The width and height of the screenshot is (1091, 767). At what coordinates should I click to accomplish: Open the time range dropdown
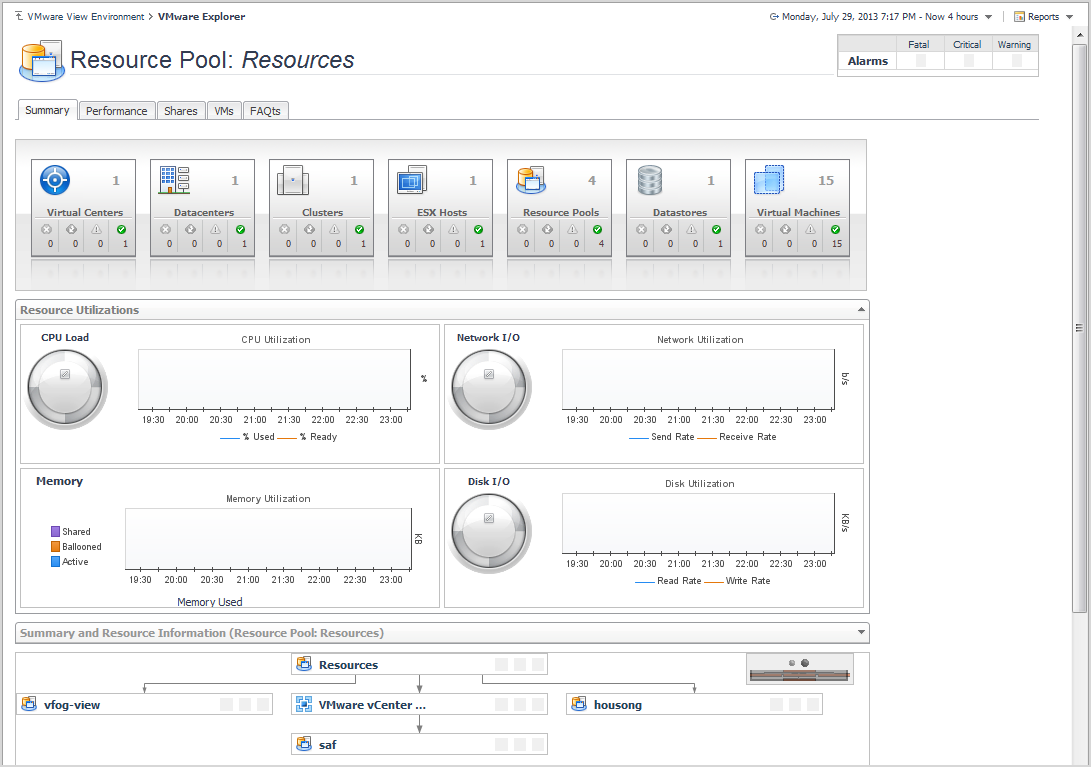pos(988,17)
